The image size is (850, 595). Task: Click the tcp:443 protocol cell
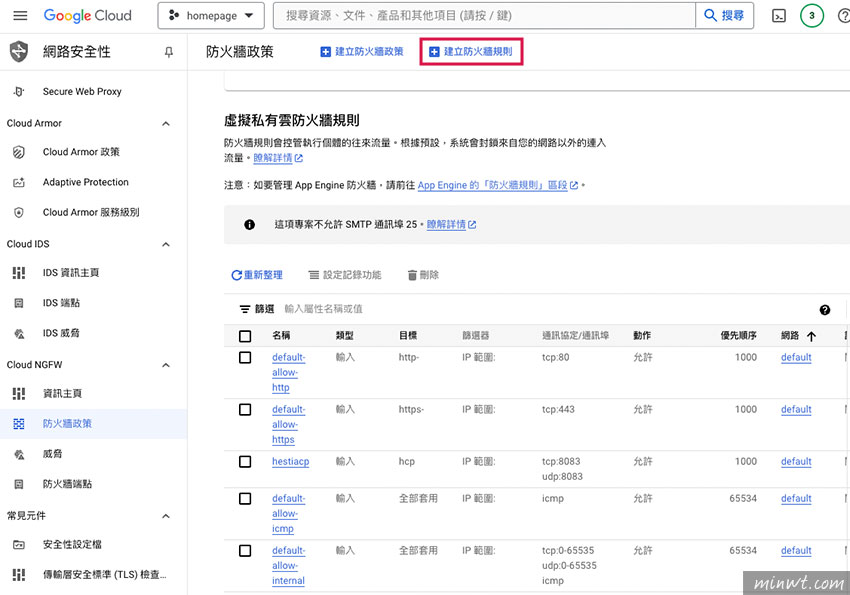[558, 410]
